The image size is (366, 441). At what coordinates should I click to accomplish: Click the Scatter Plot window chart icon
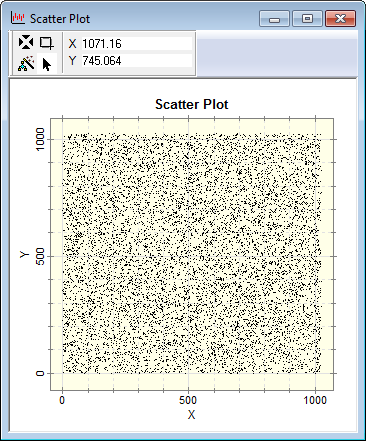[x=18, y=17]
